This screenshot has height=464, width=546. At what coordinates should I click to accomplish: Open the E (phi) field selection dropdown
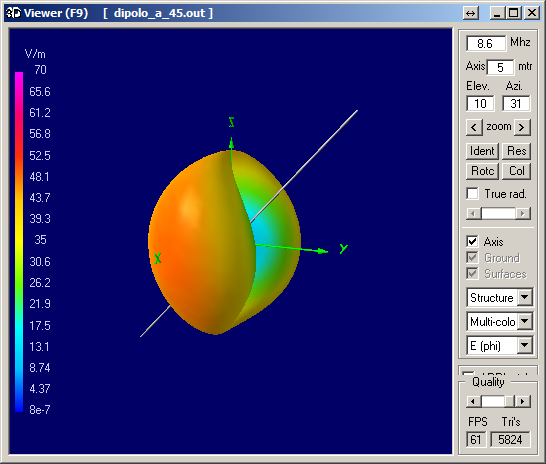point(524,345)
